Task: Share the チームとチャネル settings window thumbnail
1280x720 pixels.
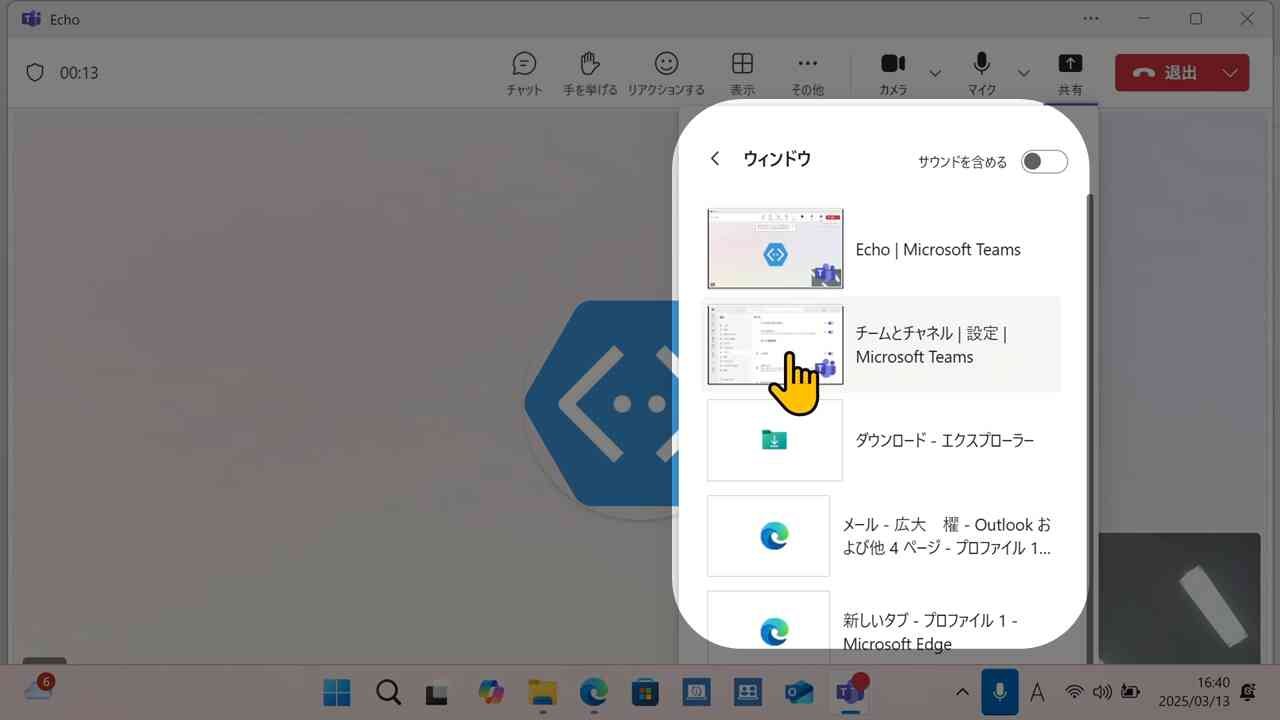Action: [775, 342]
